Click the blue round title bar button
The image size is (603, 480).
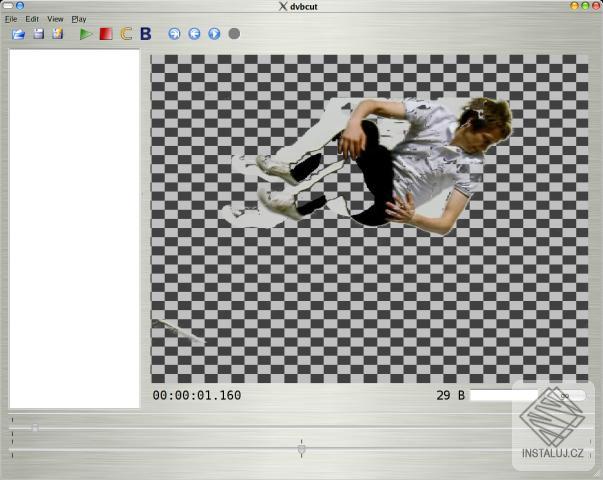click(x=20, y=6)
